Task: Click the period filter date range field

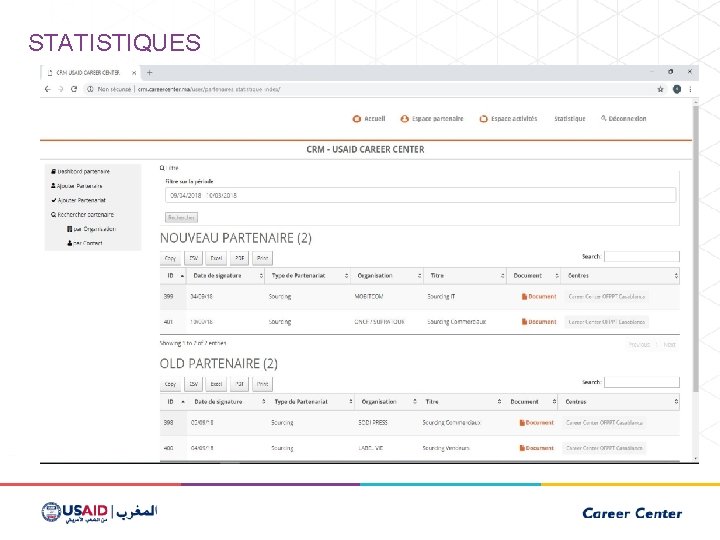Action: point(420,195)
